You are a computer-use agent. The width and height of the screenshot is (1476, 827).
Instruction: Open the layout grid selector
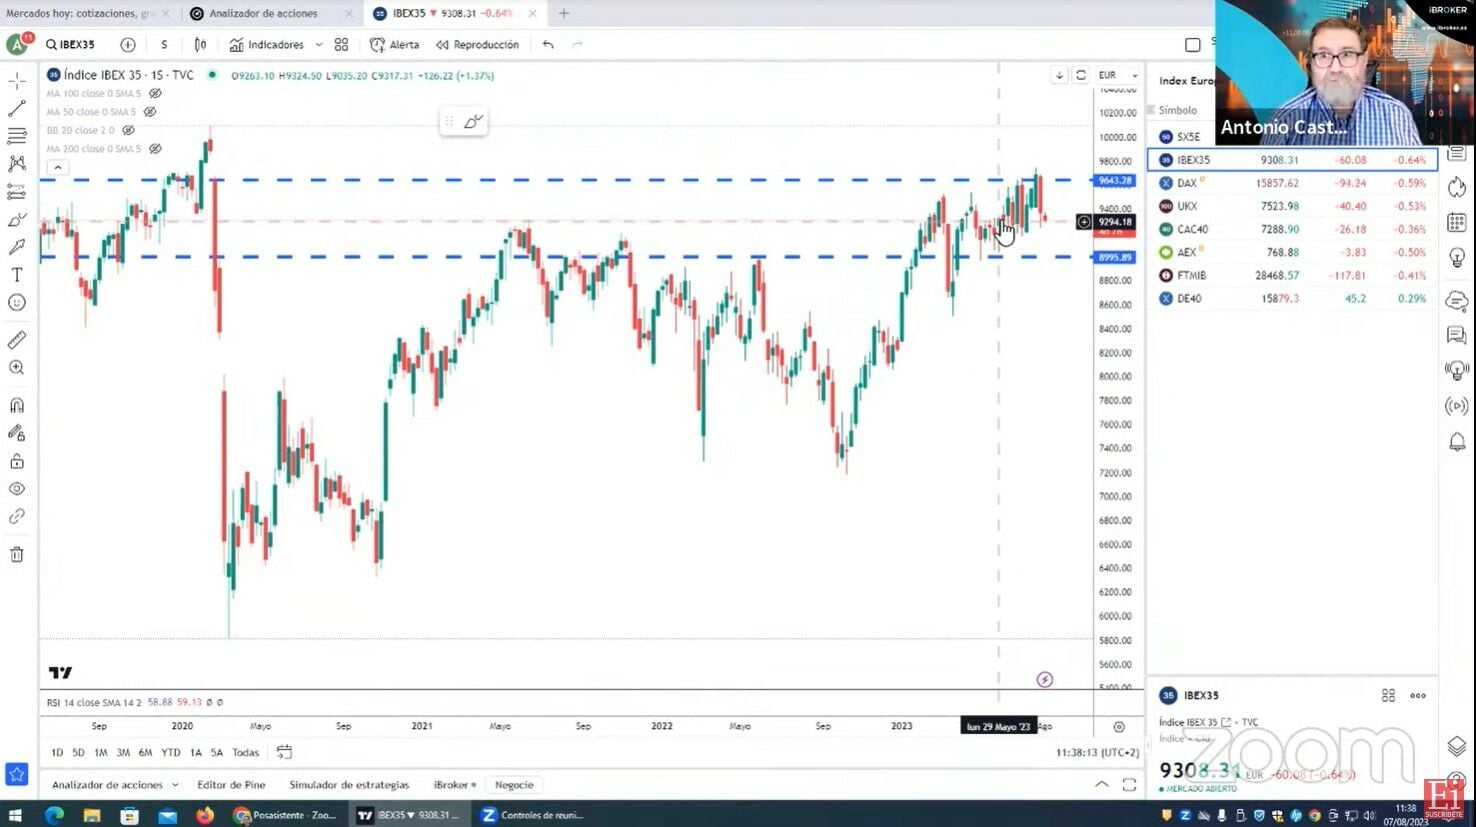click(x=341, y=45)
